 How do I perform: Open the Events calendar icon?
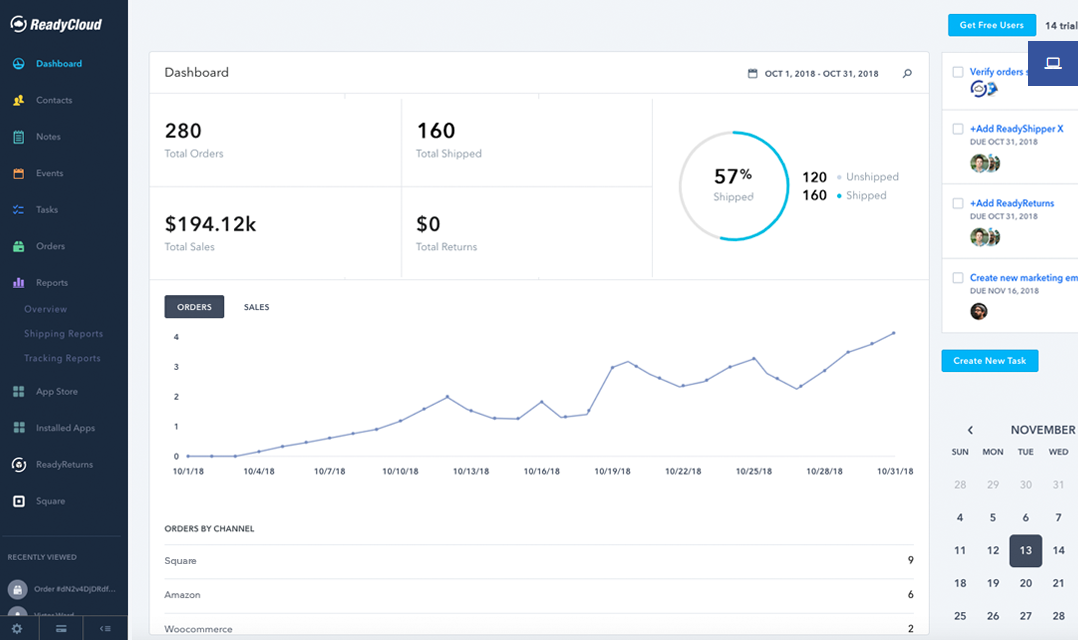coord(19,173)
